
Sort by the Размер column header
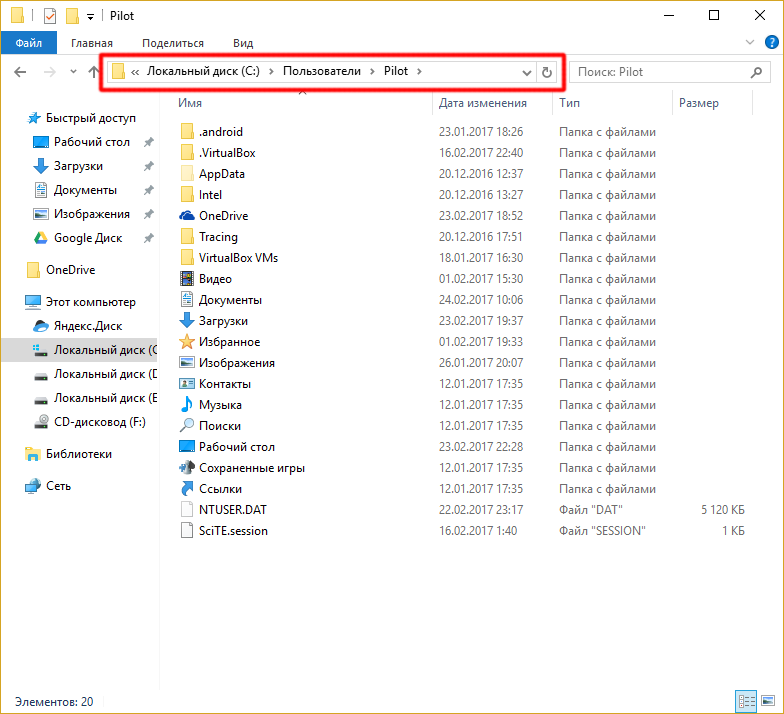pyautogui.click(x=698, y=103)
